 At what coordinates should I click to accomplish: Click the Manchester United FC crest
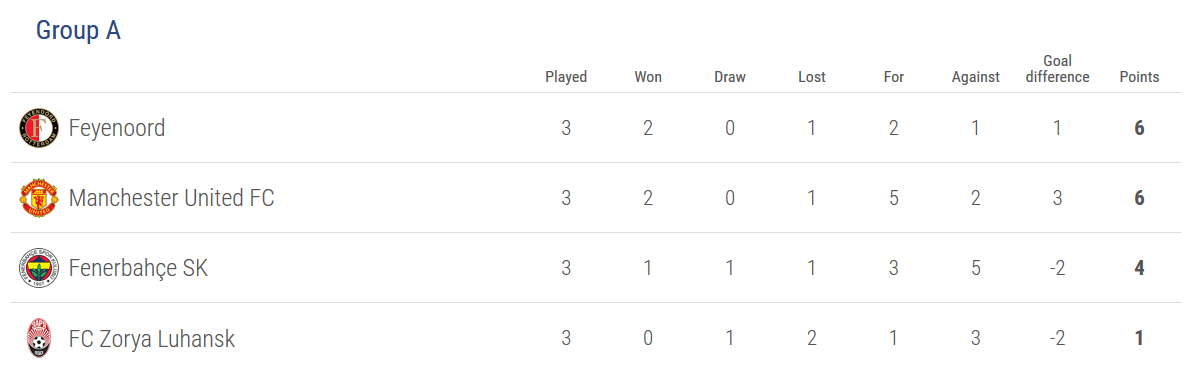(x=39, y=199)
